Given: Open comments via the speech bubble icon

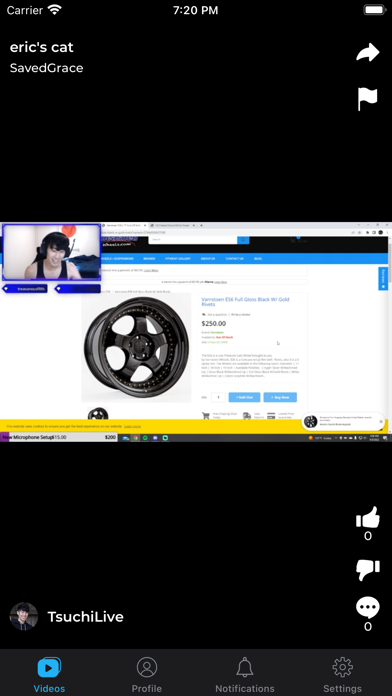Looking at the screenshot, I should tap(368, 608).
